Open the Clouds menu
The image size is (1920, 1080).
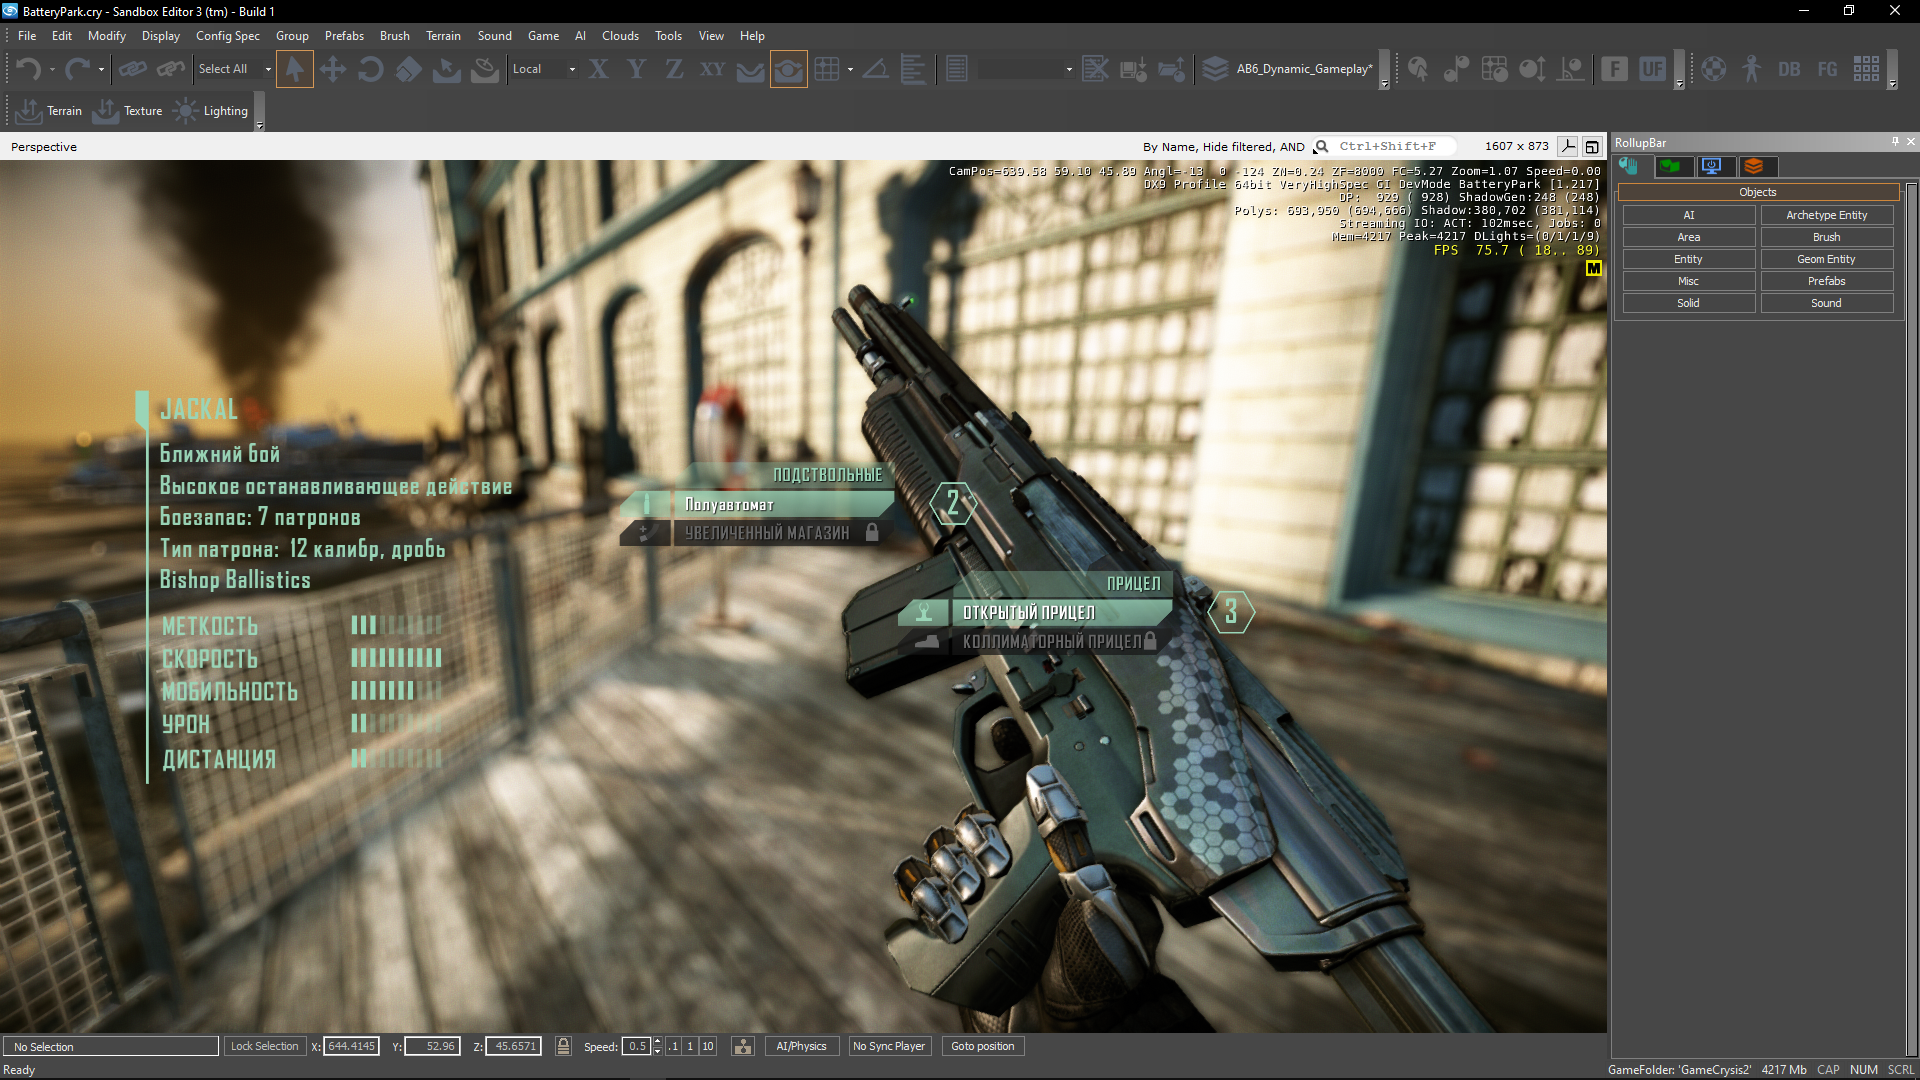pyautogui.click(x=620, y=36)
